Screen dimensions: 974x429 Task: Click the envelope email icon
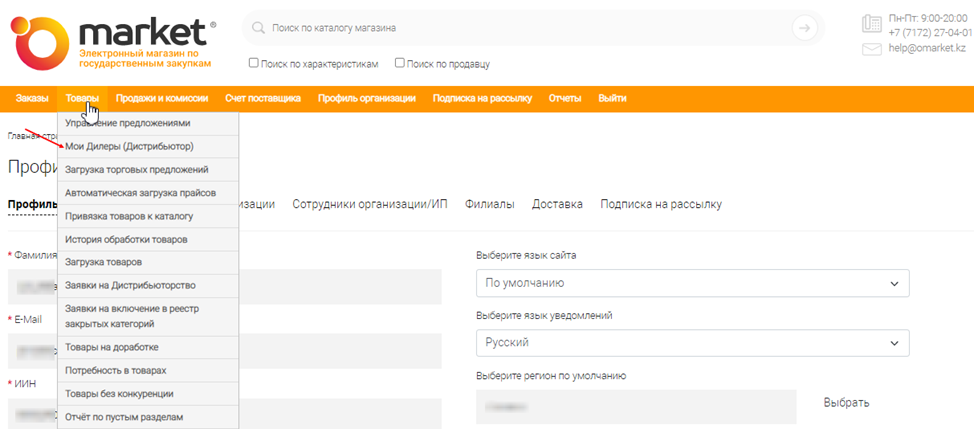(870, 49)
